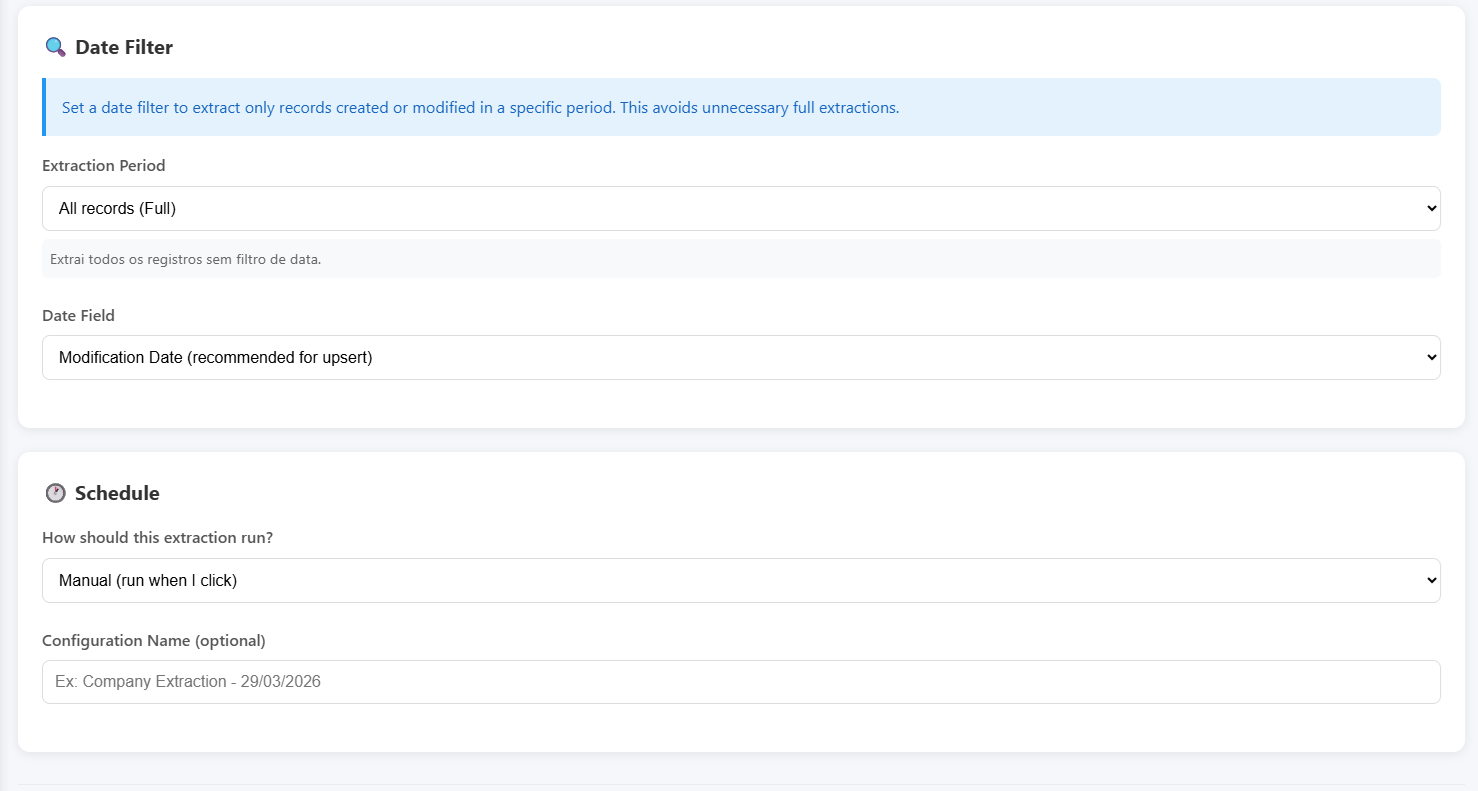Select the 'Manual (run when I click)' text
The width and height of the screenshot is (1478, 791).
tap(148, 580)
